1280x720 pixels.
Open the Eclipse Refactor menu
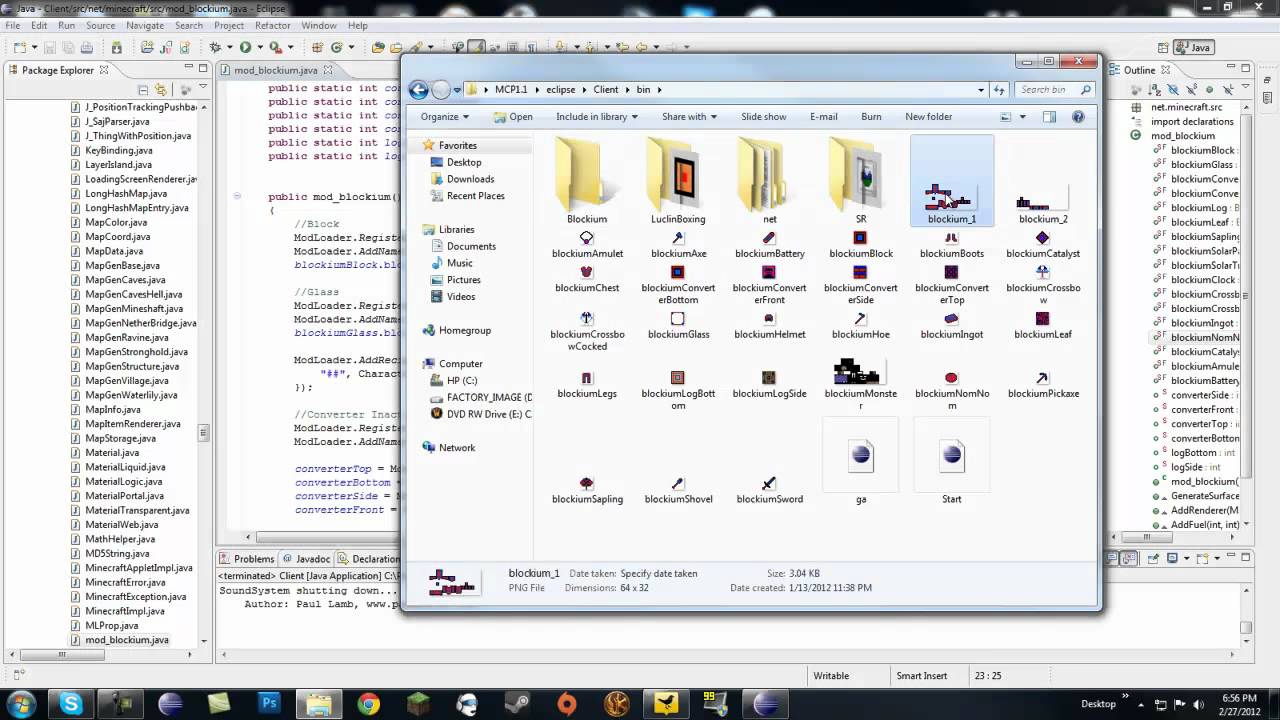pyautogui.click(x=272, y=25)
